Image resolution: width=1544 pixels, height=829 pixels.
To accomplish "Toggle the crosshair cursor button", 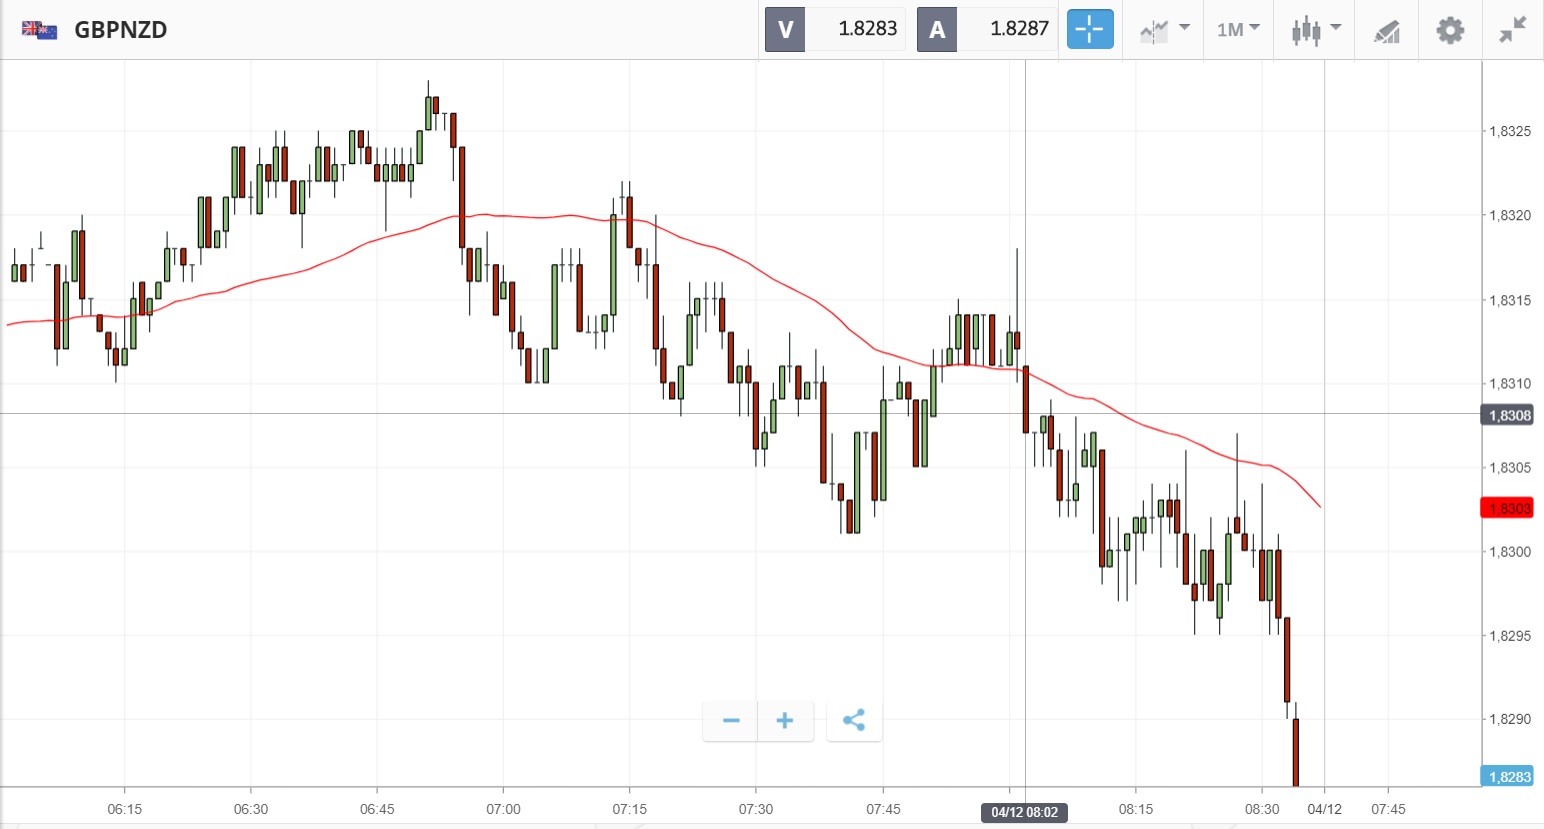I will point(1089,29).
